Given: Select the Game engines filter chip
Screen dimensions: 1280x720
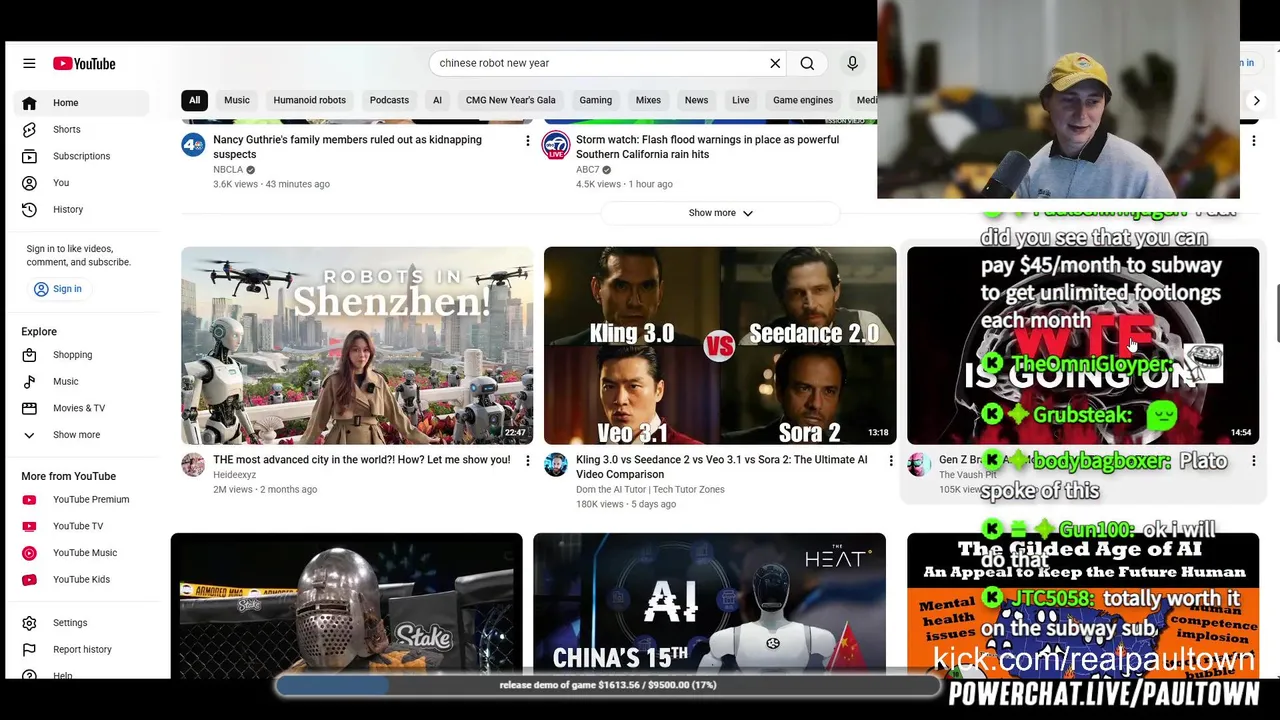Looking at the screenshot, I should click(803, 100).
